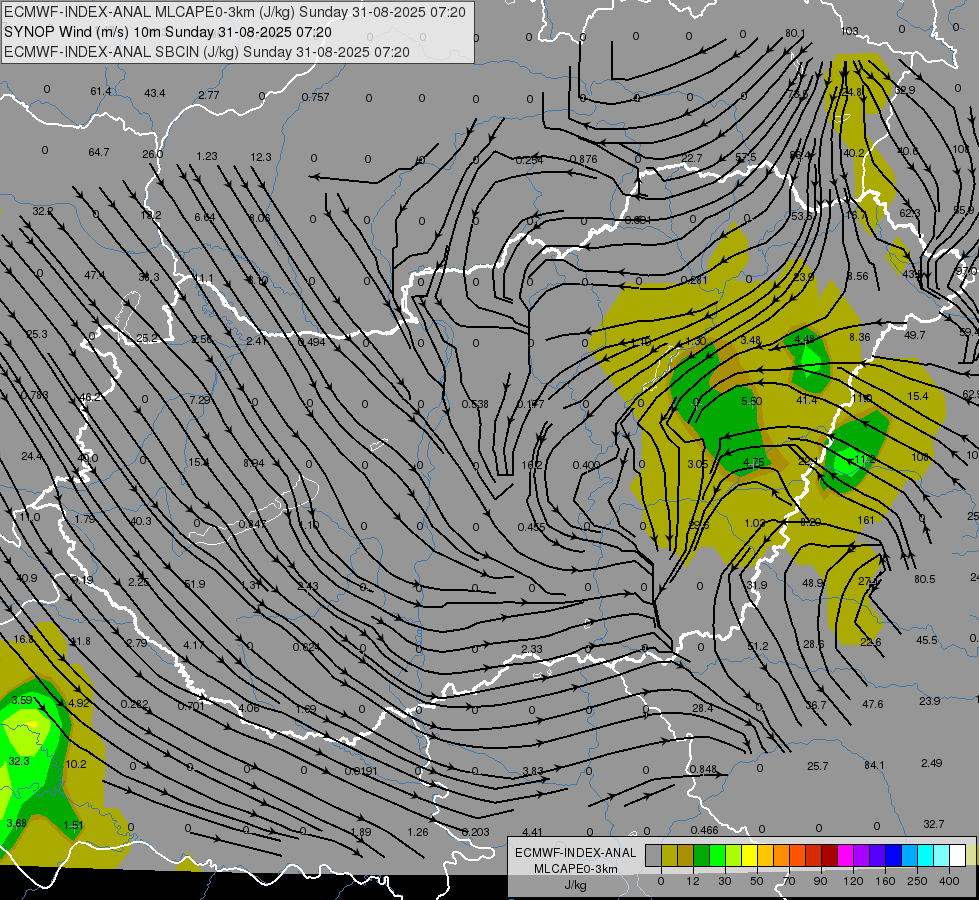
Task: Click the legend title ECMWF-INDEX-ANAL
Action: 576,853
